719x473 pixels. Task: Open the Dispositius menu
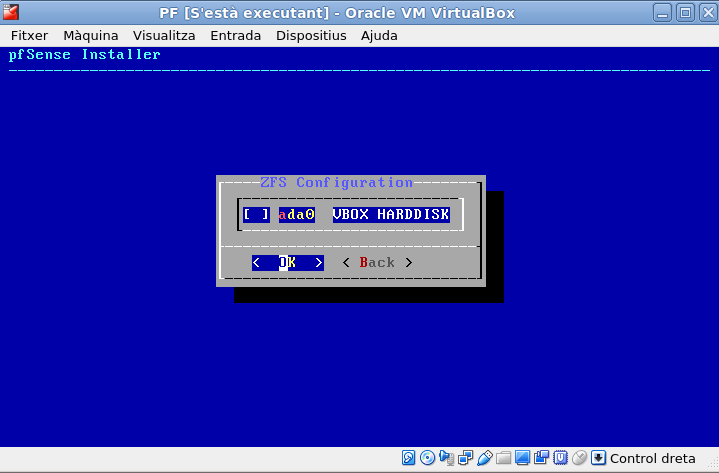coord(311,36)
